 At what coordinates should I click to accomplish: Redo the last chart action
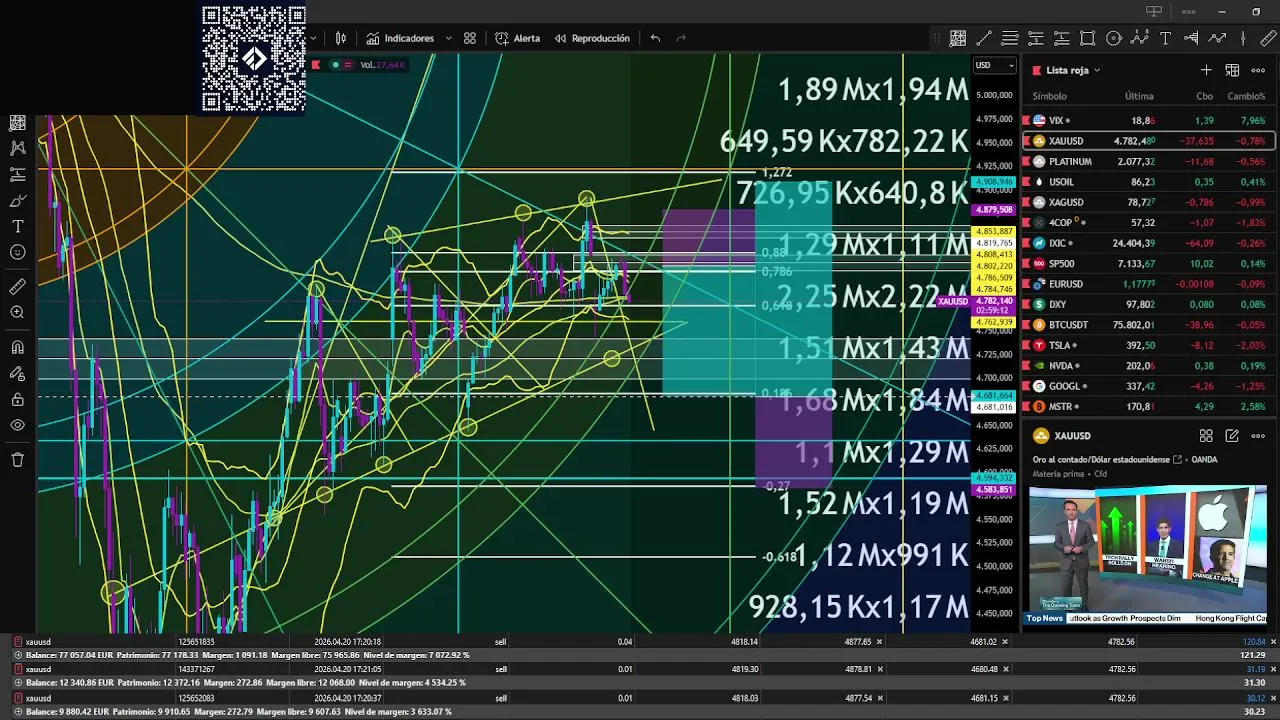coord(681,38)
